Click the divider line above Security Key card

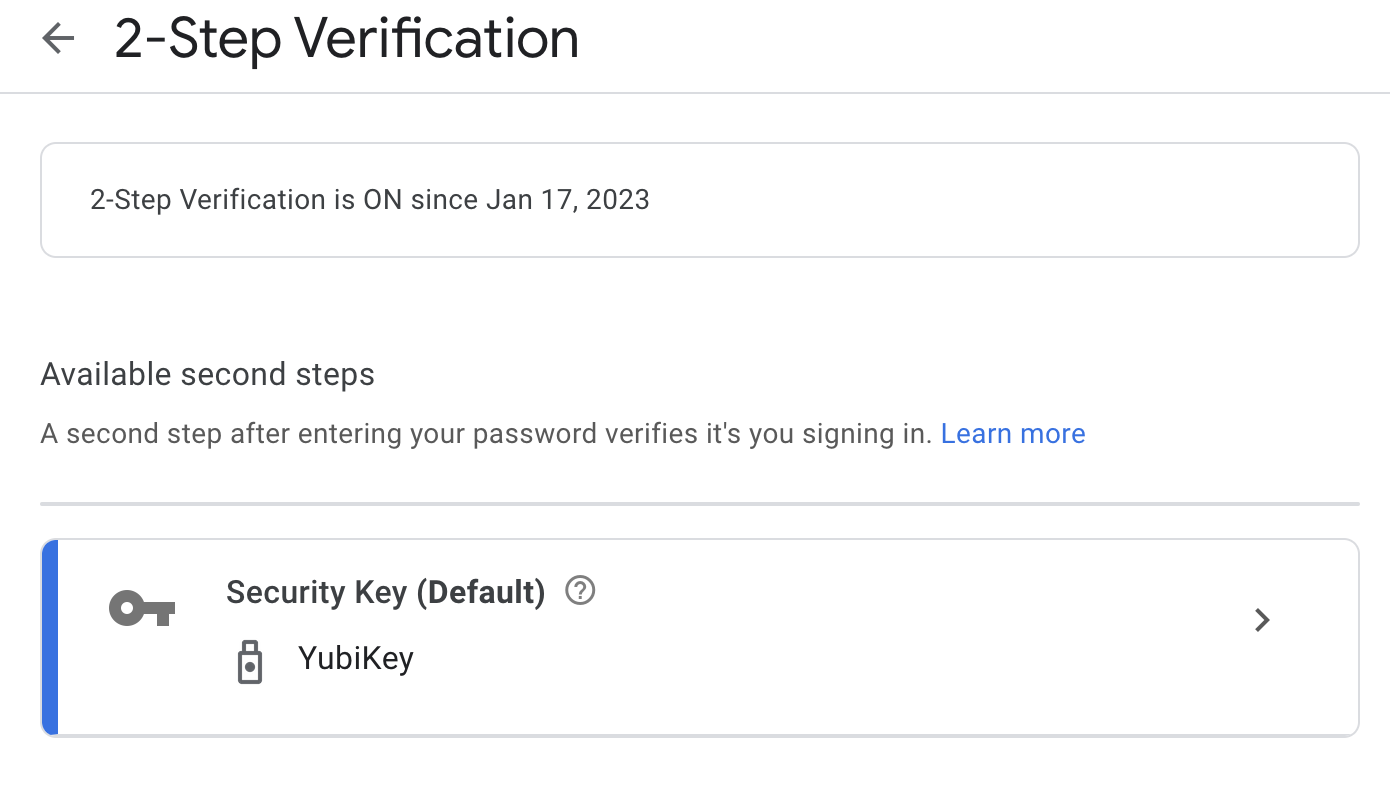(x=700, y=503)
